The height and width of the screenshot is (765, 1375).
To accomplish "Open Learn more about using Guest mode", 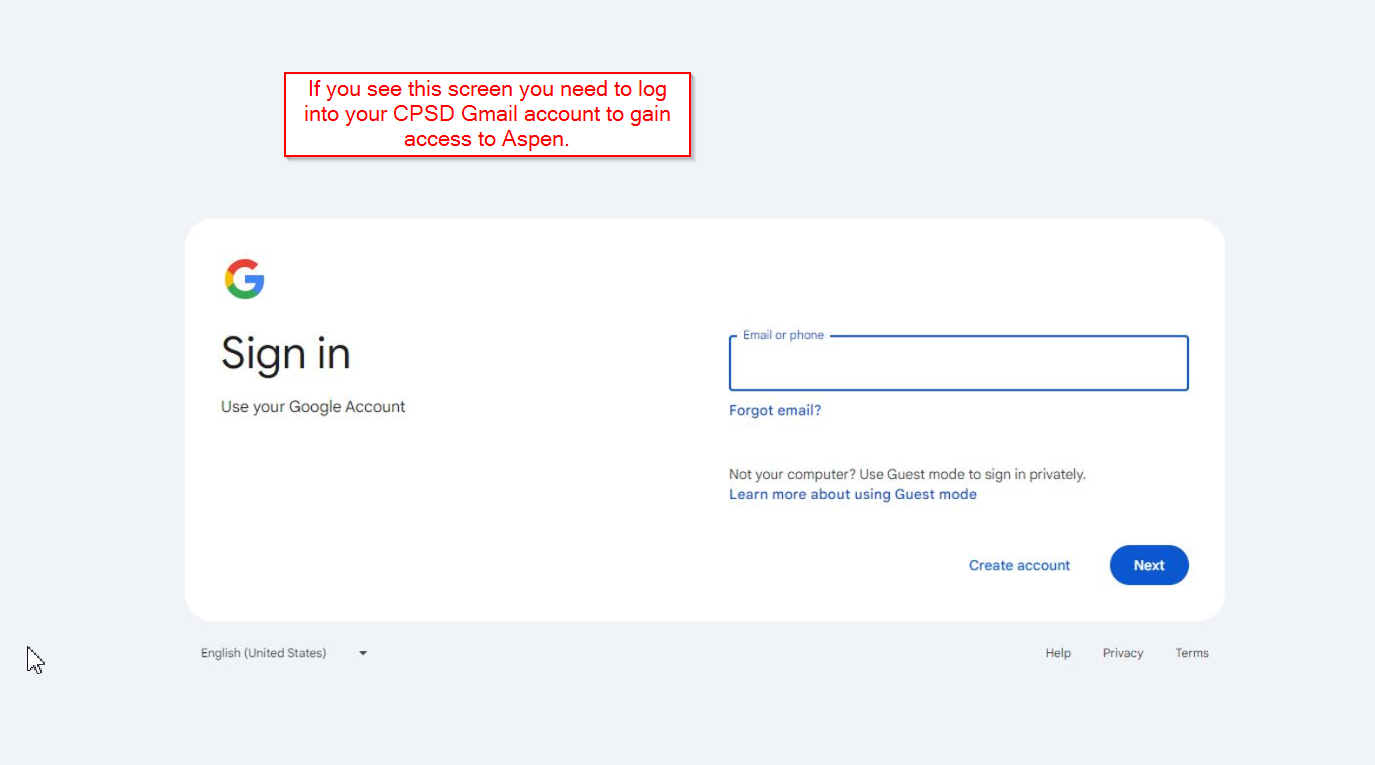I will (852, 494).
